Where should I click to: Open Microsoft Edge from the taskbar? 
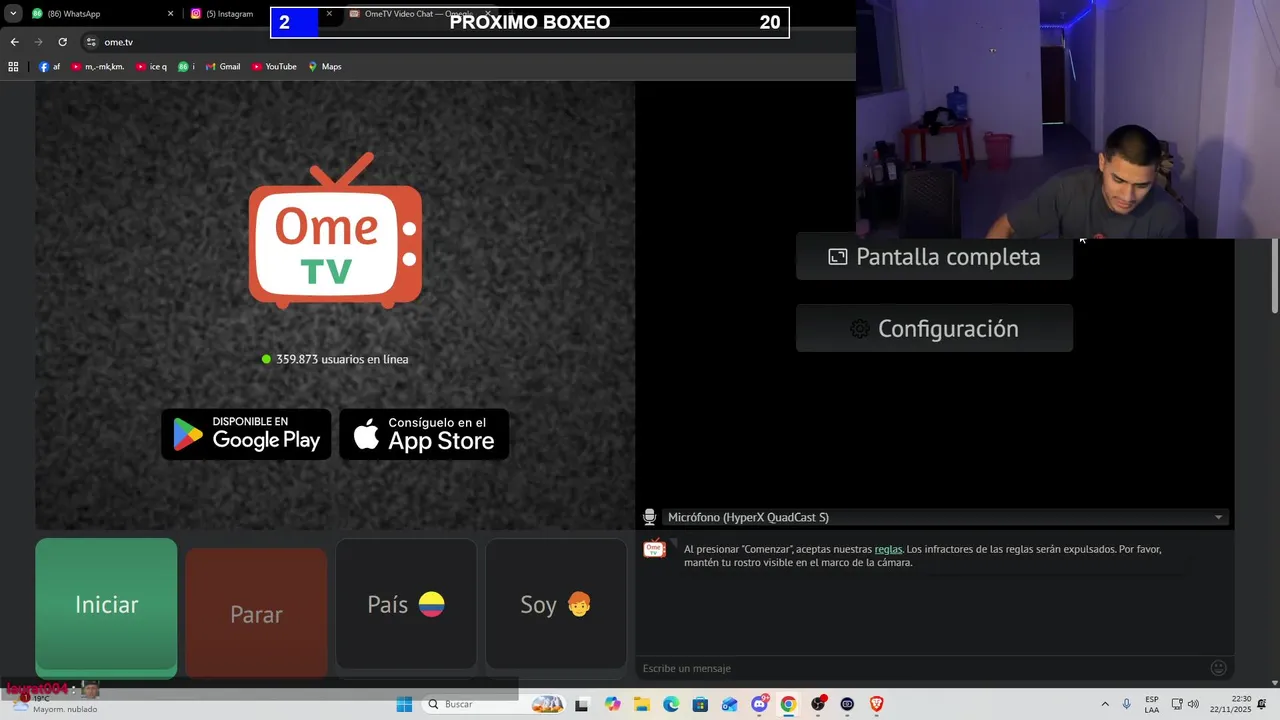[x=671, y=704]
